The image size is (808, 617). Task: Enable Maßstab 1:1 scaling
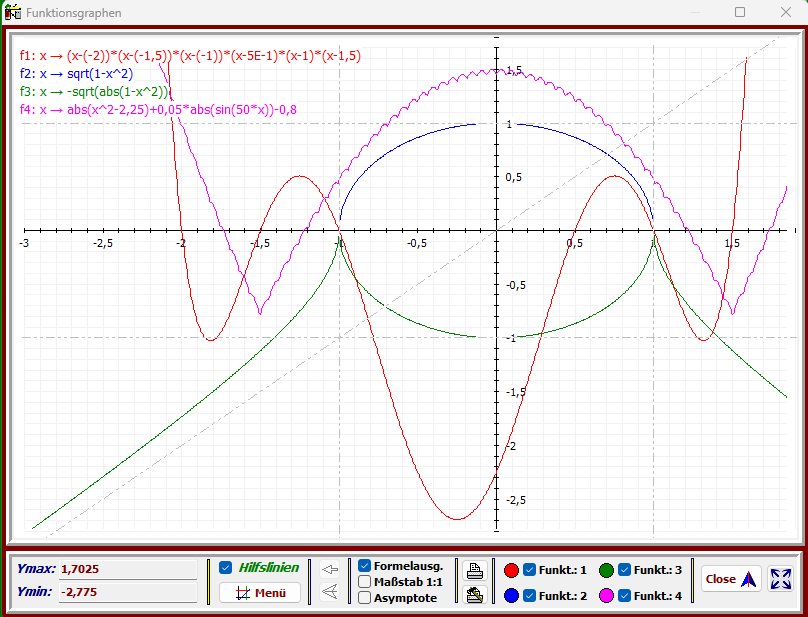tap(365, 581)
